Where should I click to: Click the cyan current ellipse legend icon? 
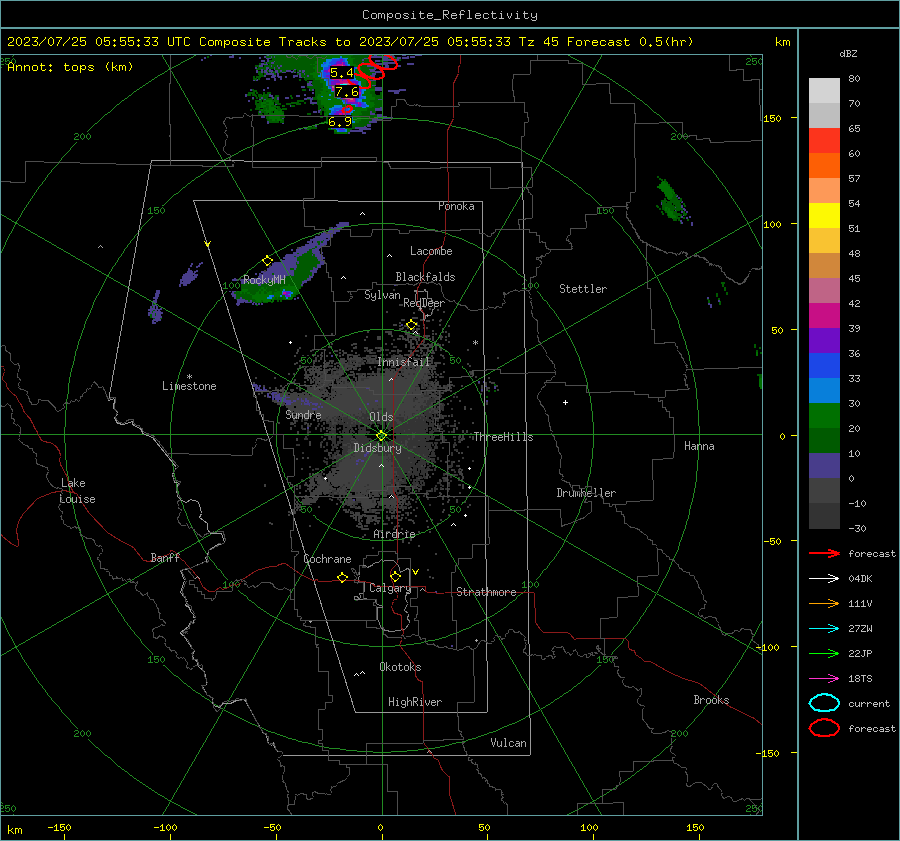click(824, 703)
